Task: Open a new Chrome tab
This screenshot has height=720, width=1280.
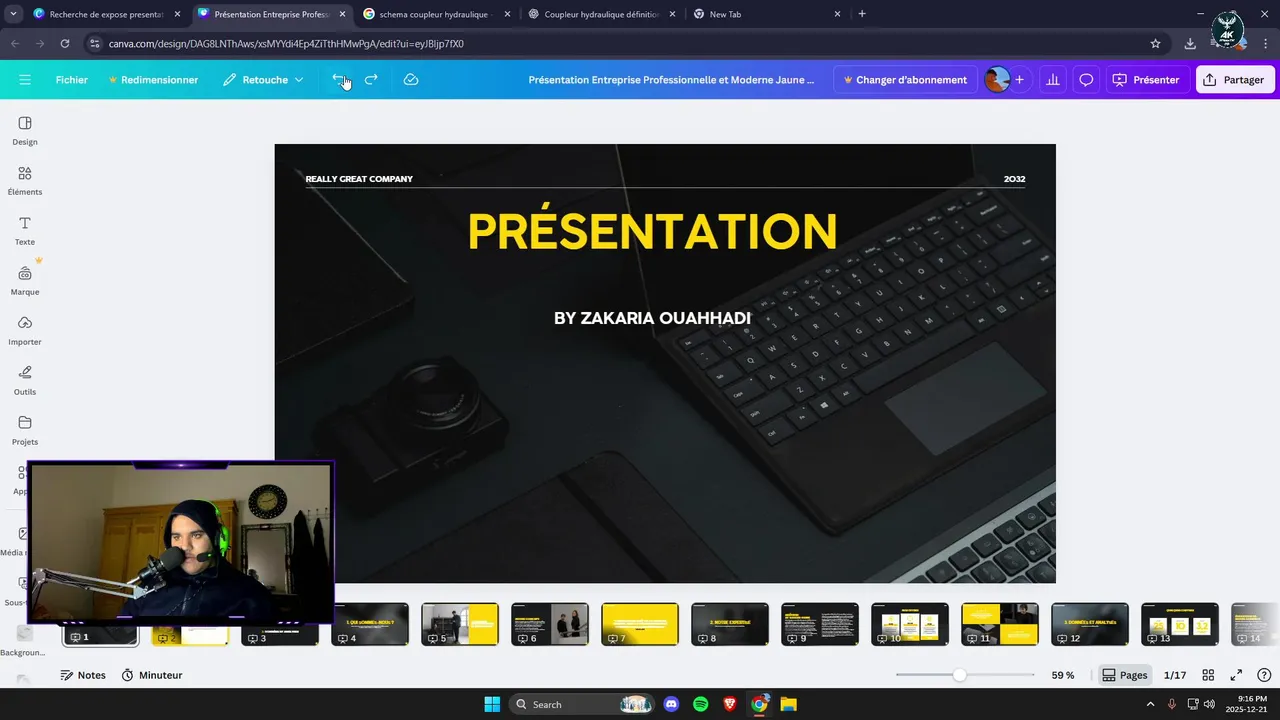Action: (862, 14)
